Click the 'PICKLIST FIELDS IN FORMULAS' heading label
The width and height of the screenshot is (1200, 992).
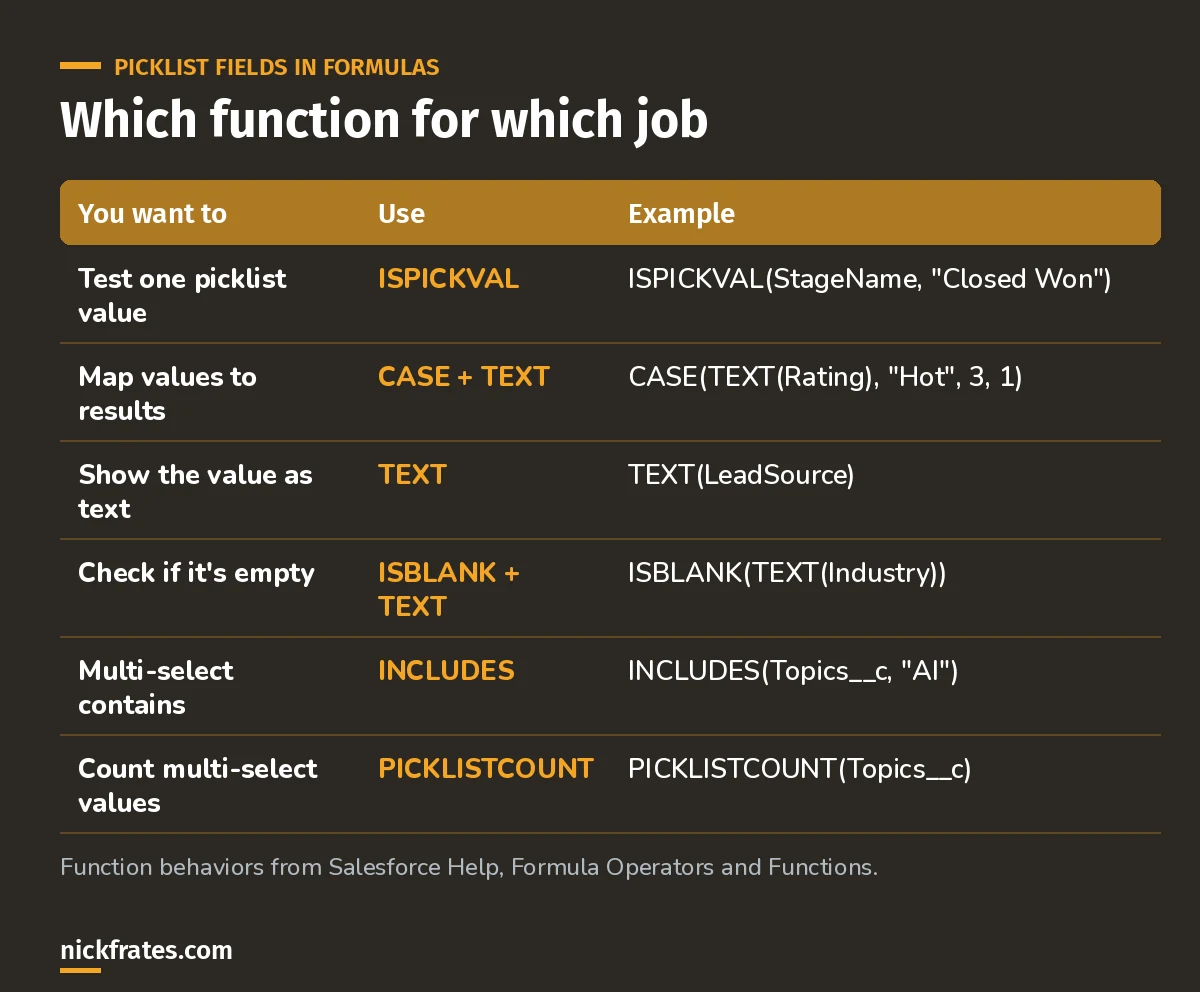[x=277, y=67]
